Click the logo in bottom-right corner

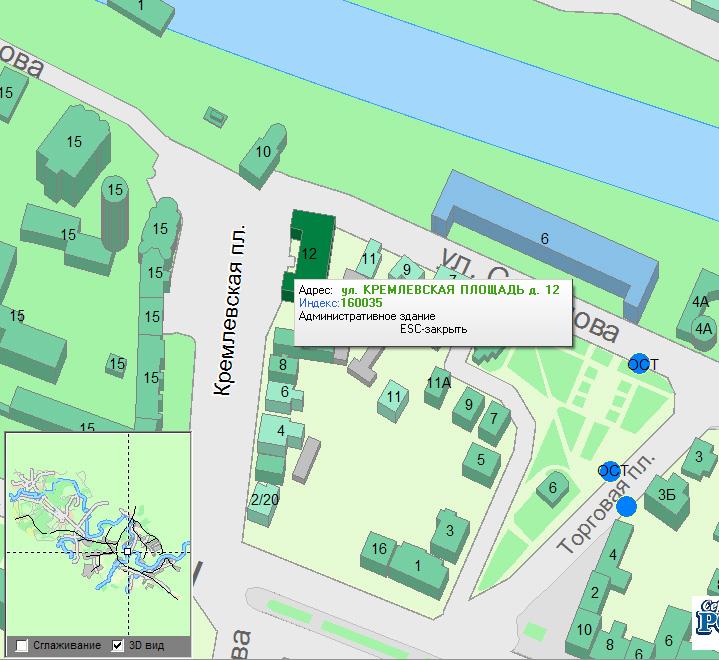click(705, 620)
